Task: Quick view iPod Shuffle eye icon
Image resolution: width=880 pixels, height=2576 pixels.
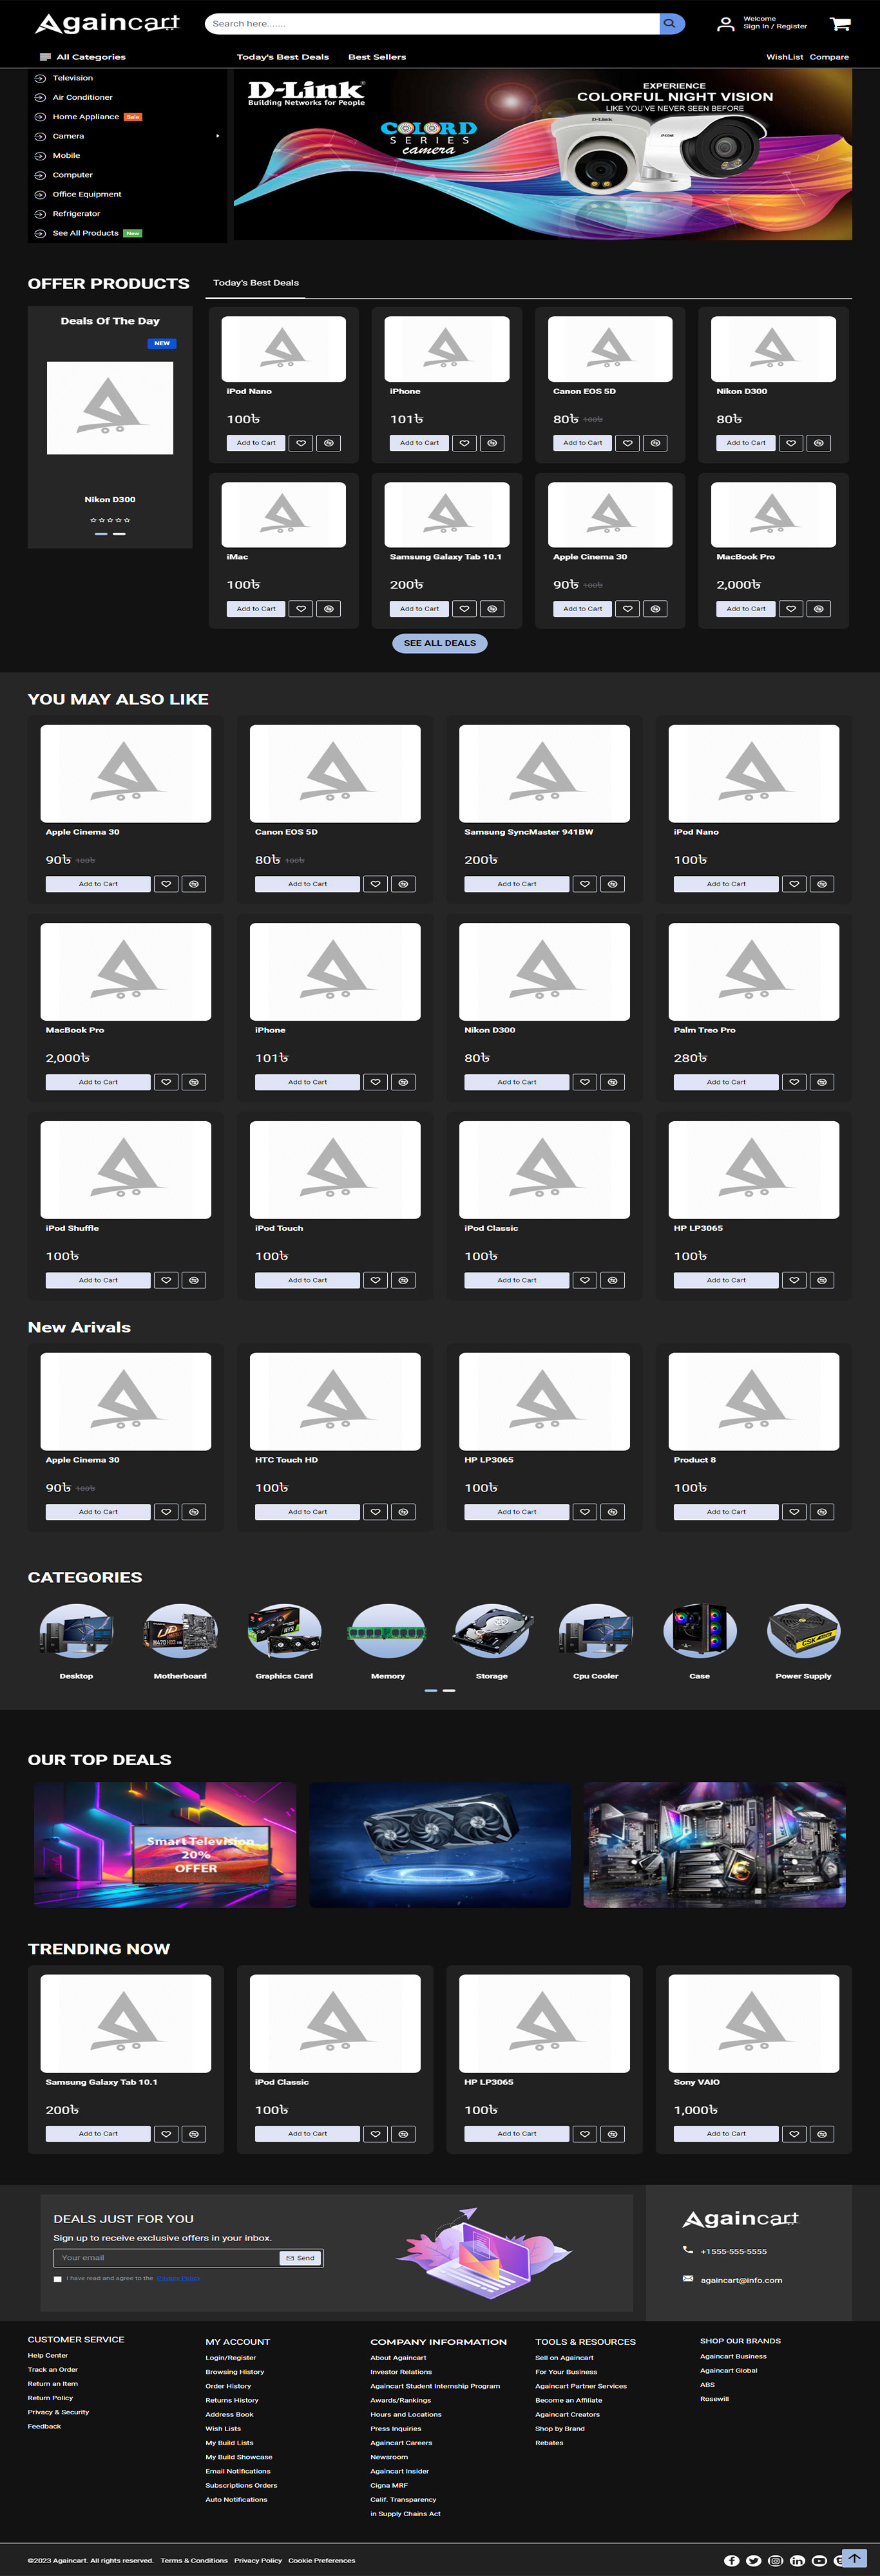Action: pos(194,1280)
